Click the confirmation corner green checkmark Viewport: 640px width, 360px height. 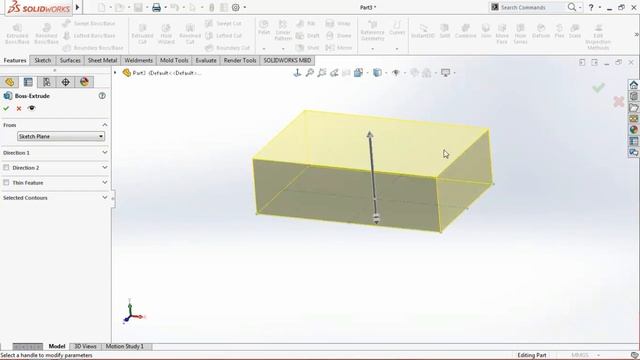598,88
